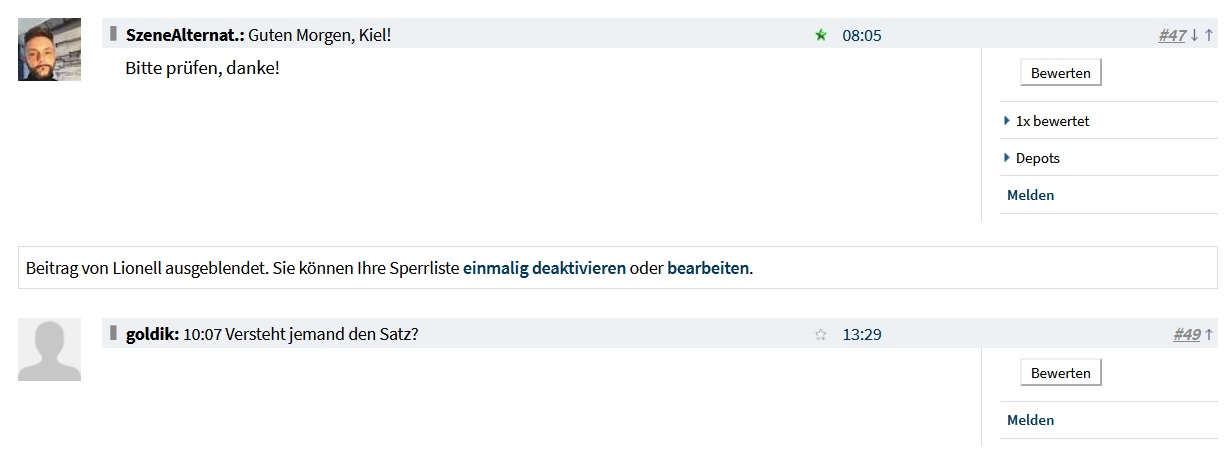Jump down using arrow beside #47
Image resolution: width=1229 pixels, height=457 pixels.
[1194, 35]
